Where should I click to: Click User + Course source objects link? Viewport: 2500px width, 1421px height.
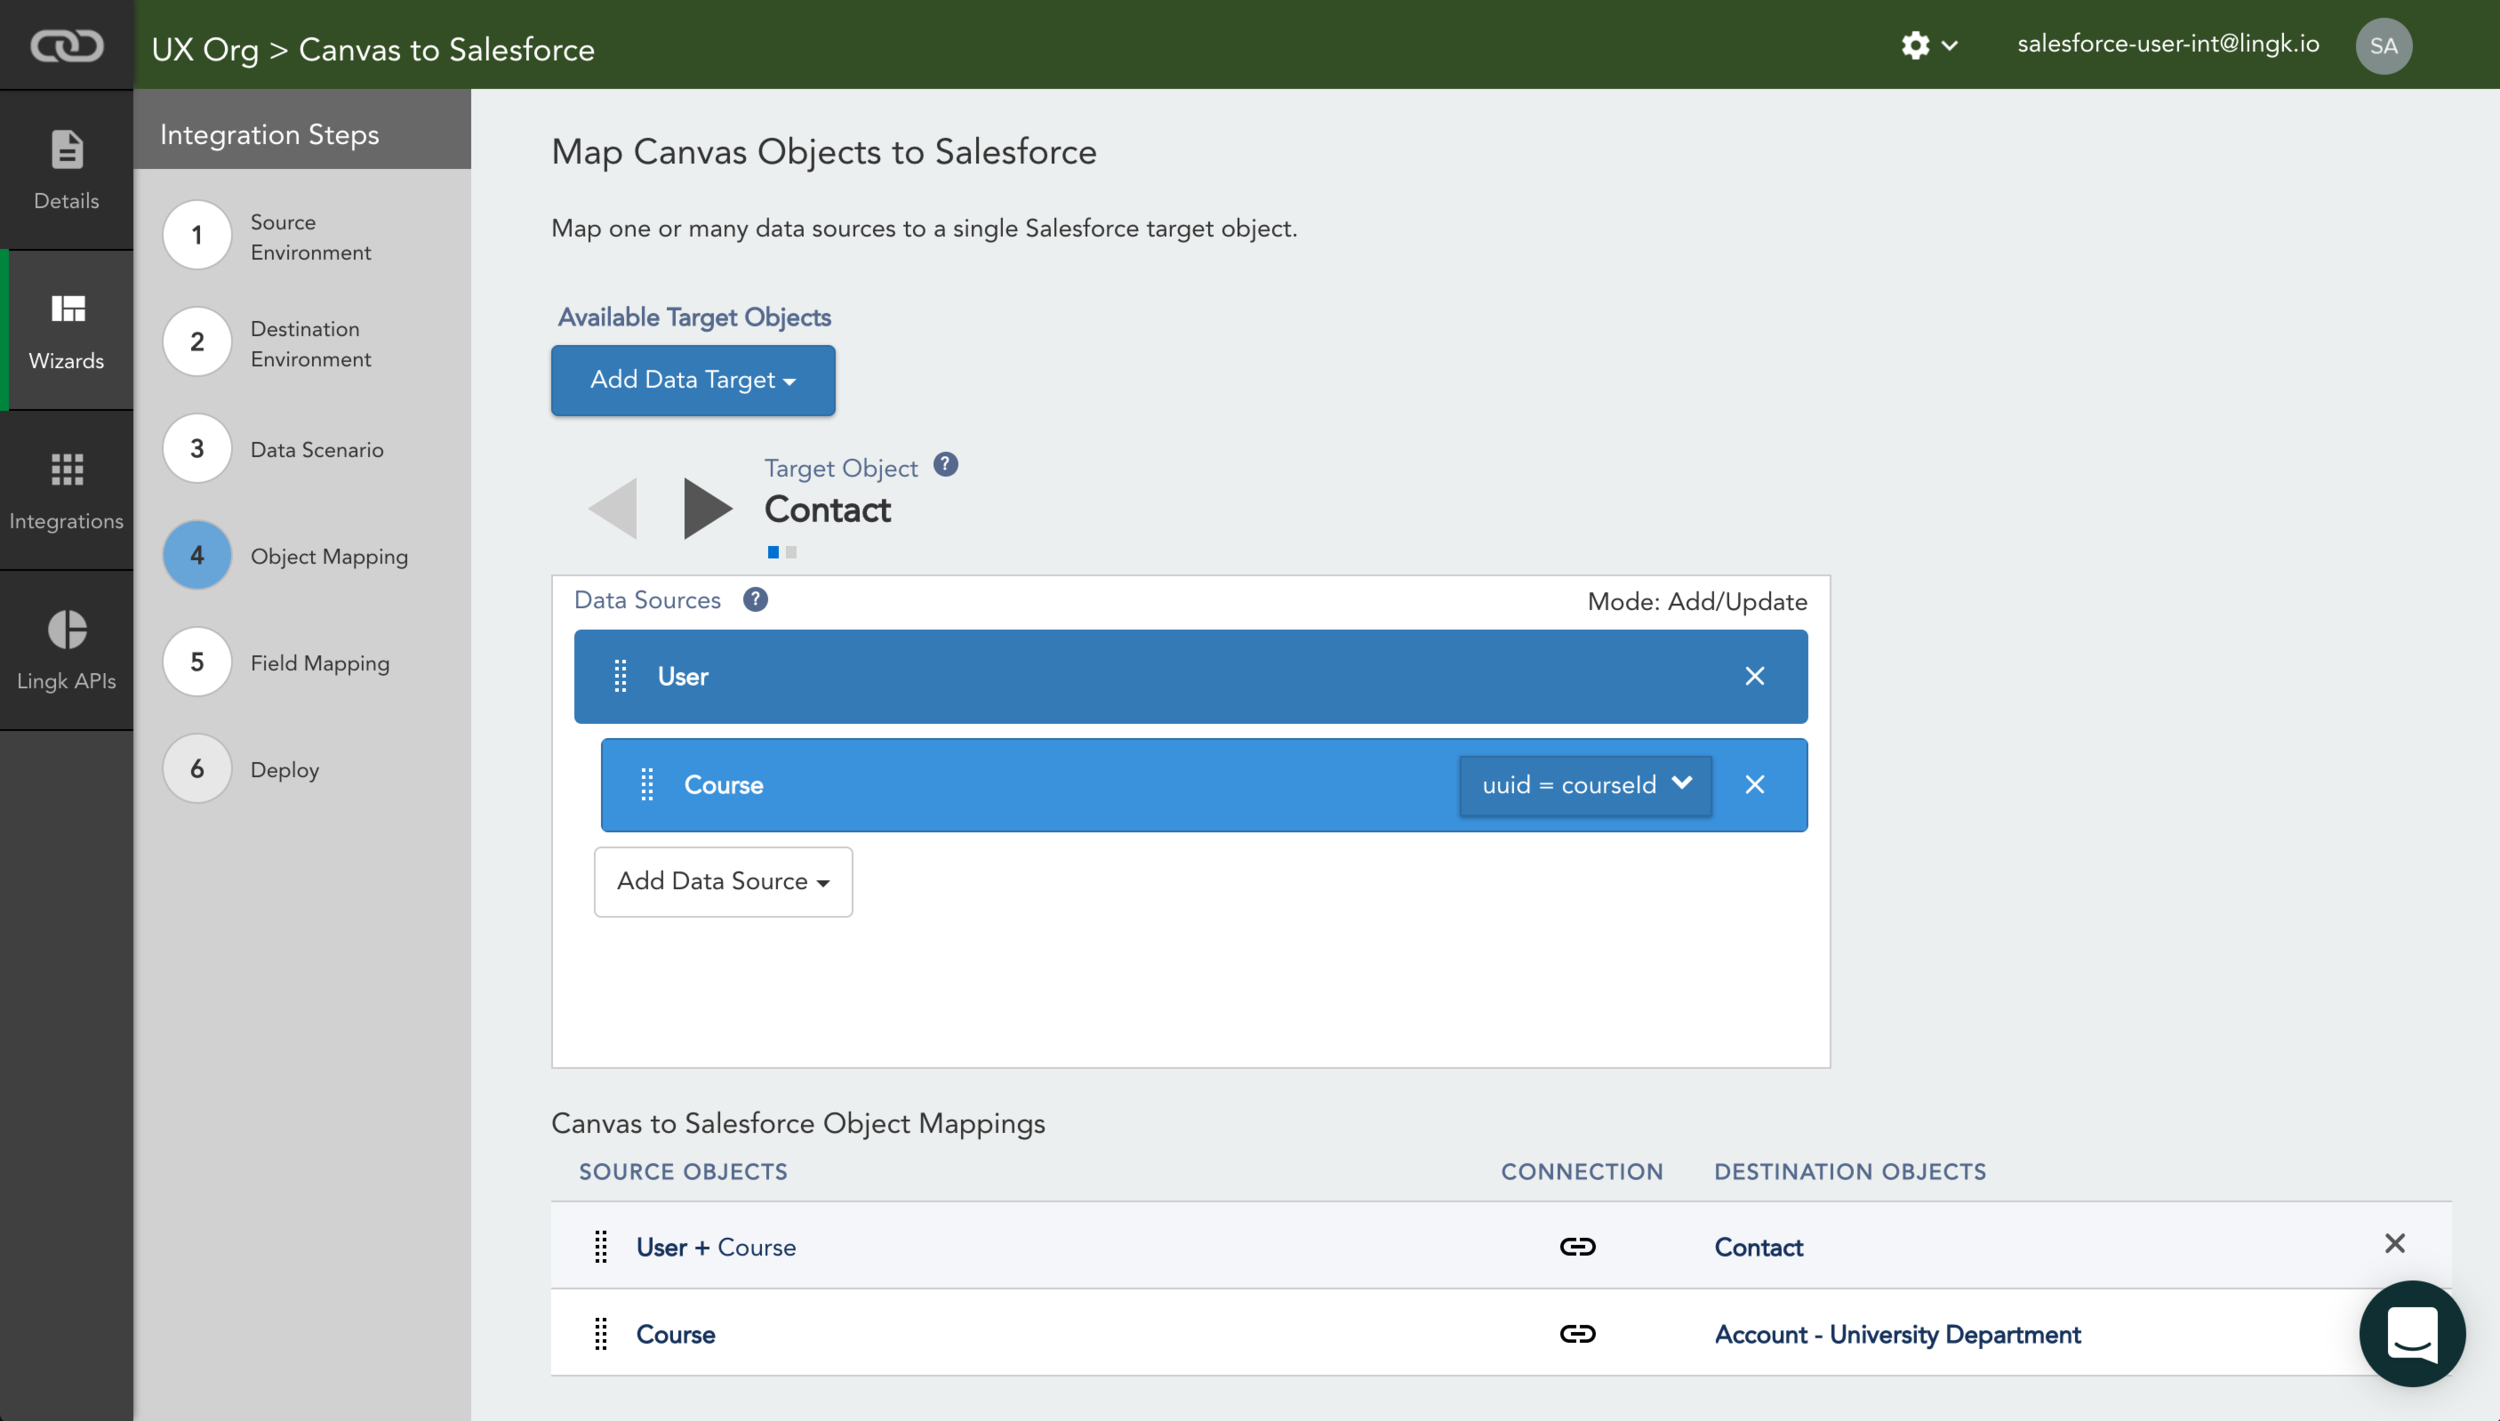716,1247
